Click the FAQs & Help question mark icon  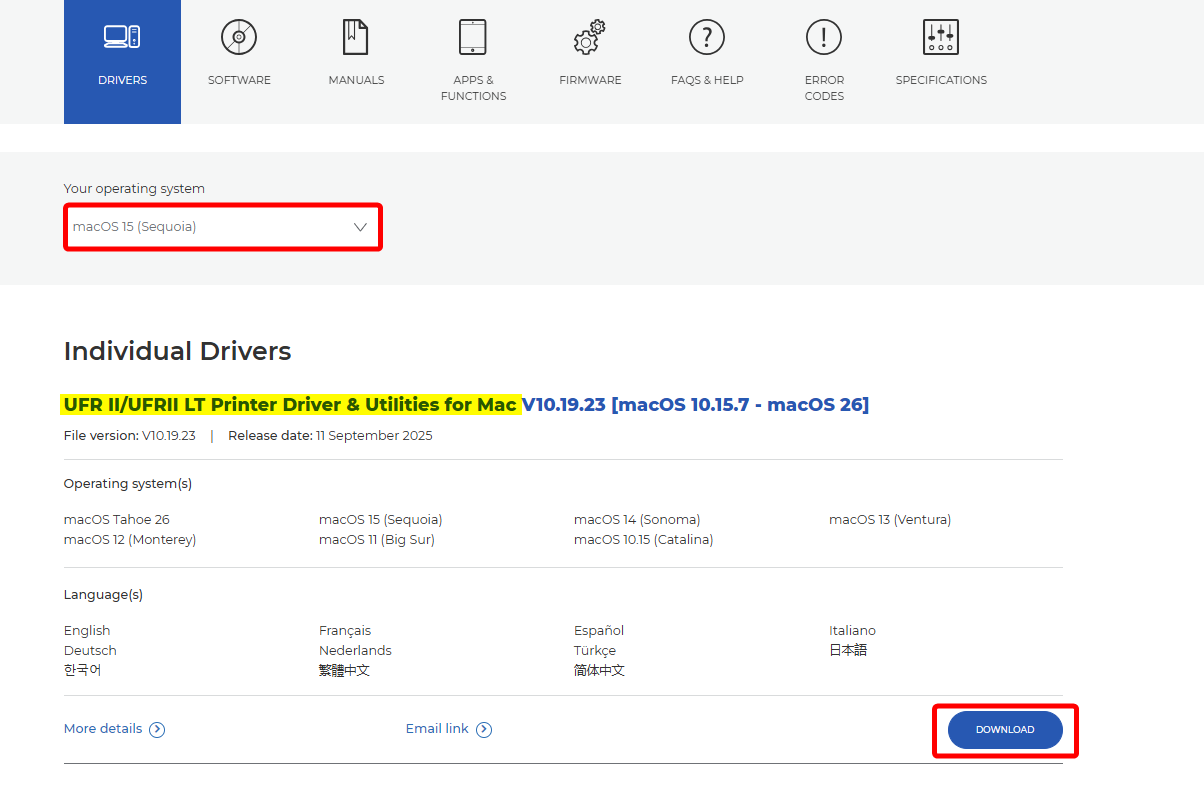tap(707, 37)
